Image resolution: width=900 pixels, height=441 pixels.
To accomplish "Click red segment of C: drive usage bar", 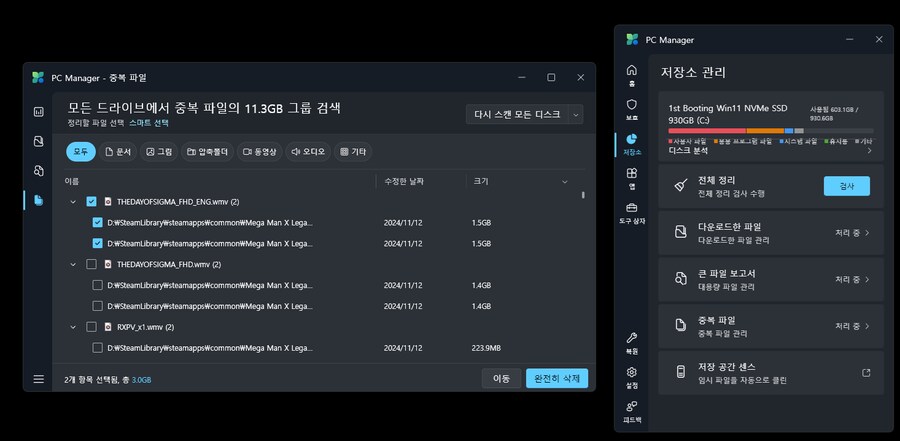I will [x=707, y=131].
